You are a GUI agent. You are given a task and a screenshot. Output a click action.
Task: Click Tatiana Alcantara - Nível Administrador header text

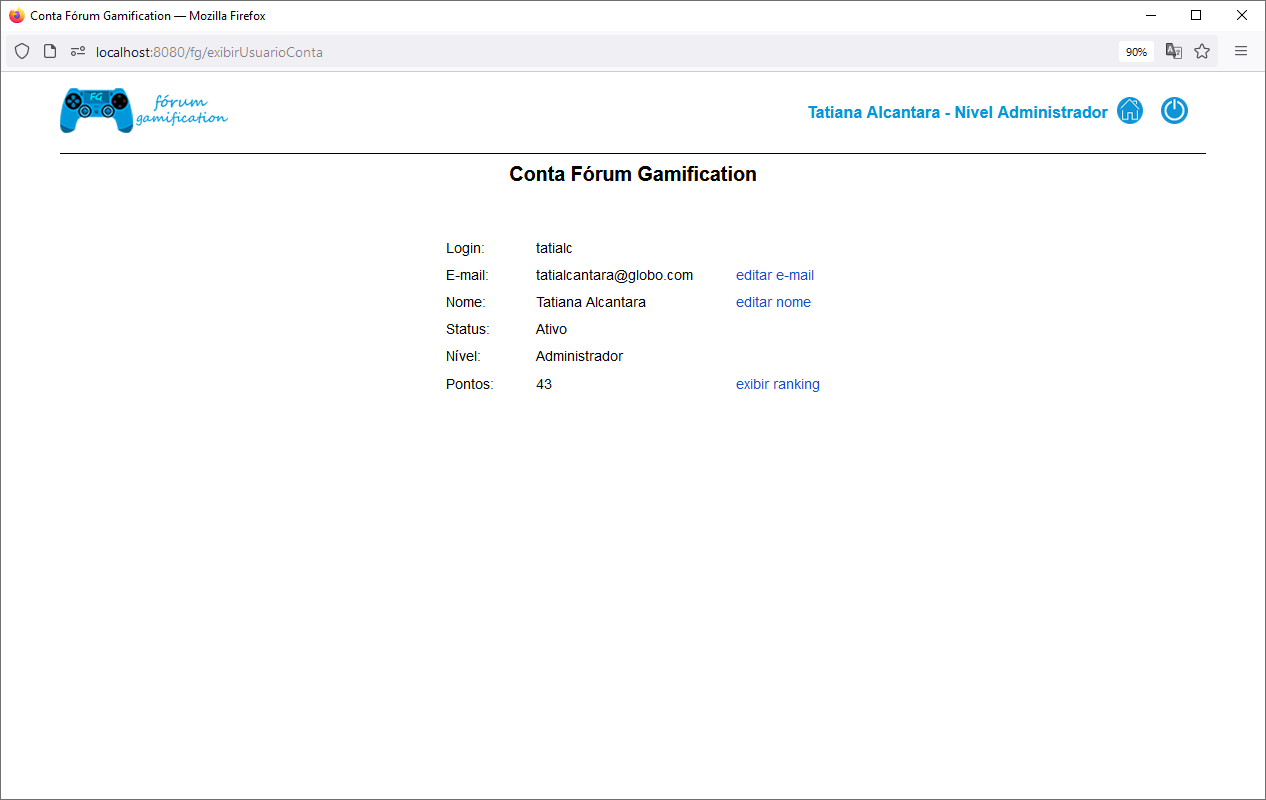[958, 112]
